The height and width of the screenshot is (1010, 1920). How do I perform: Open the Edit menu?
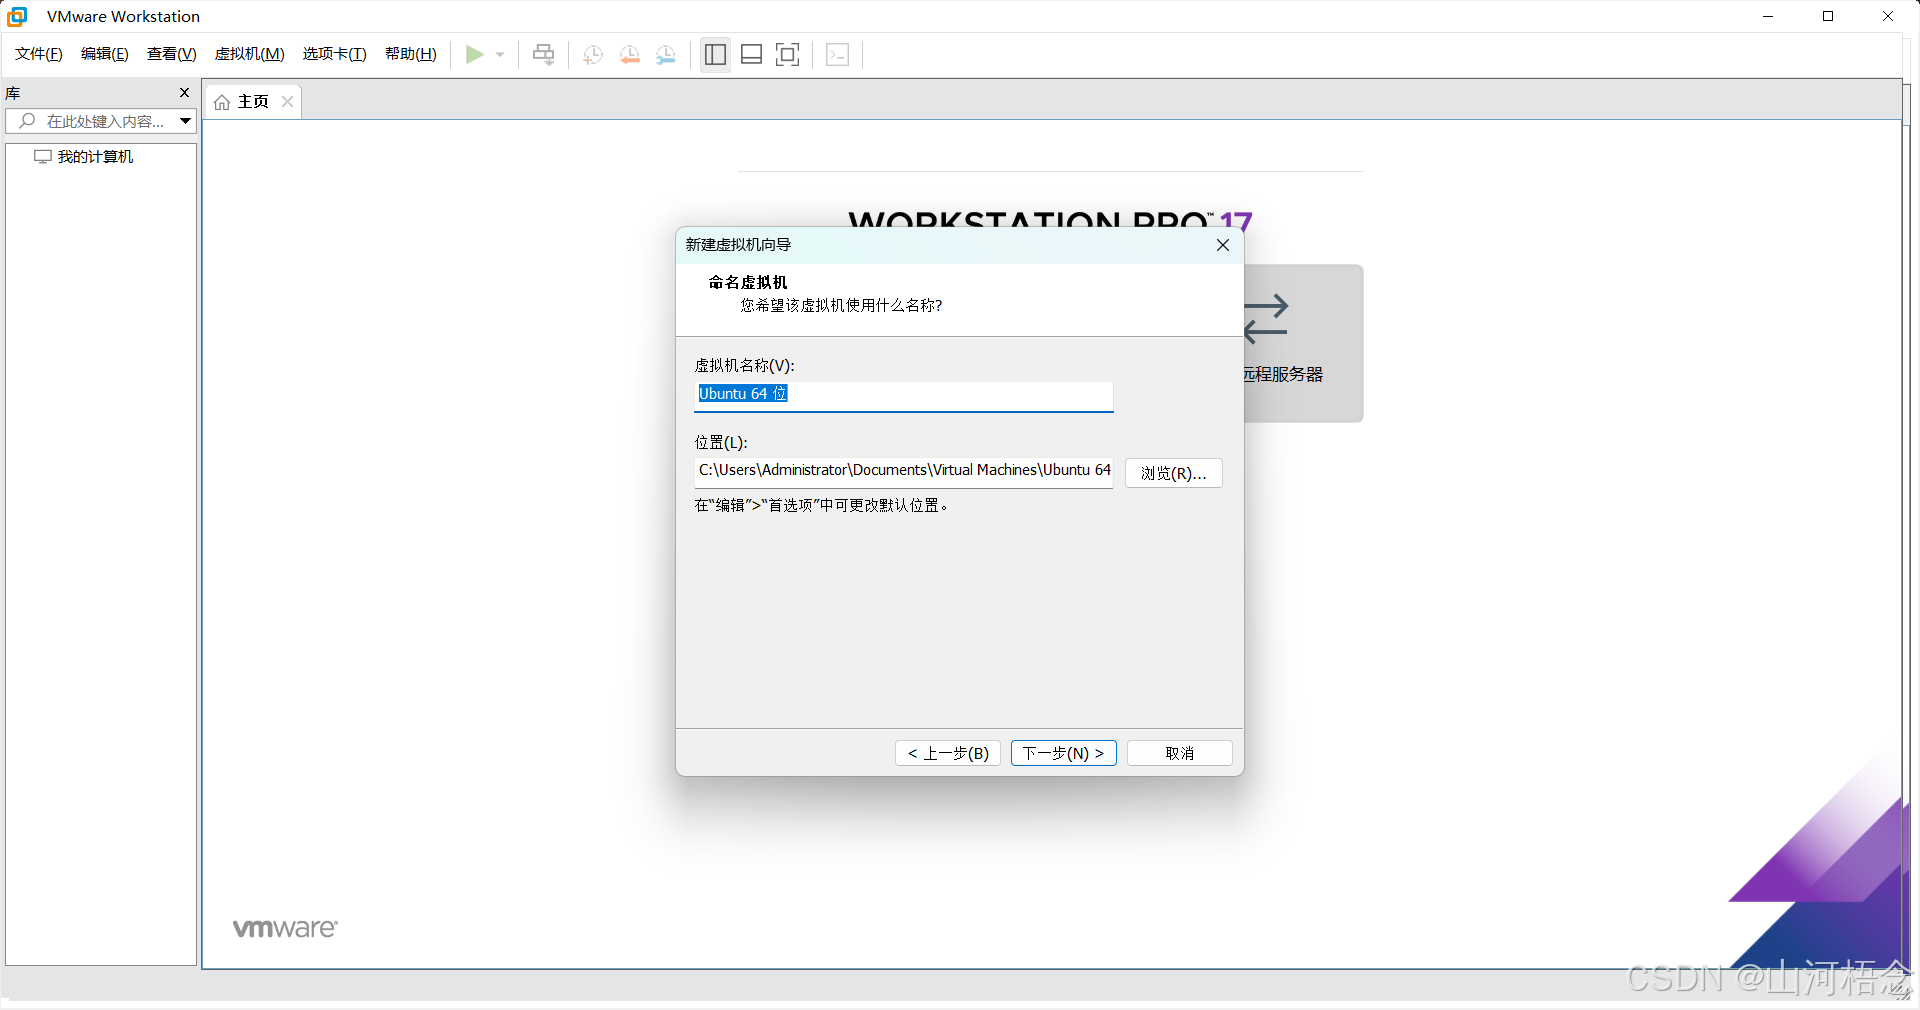click(105, 54)
